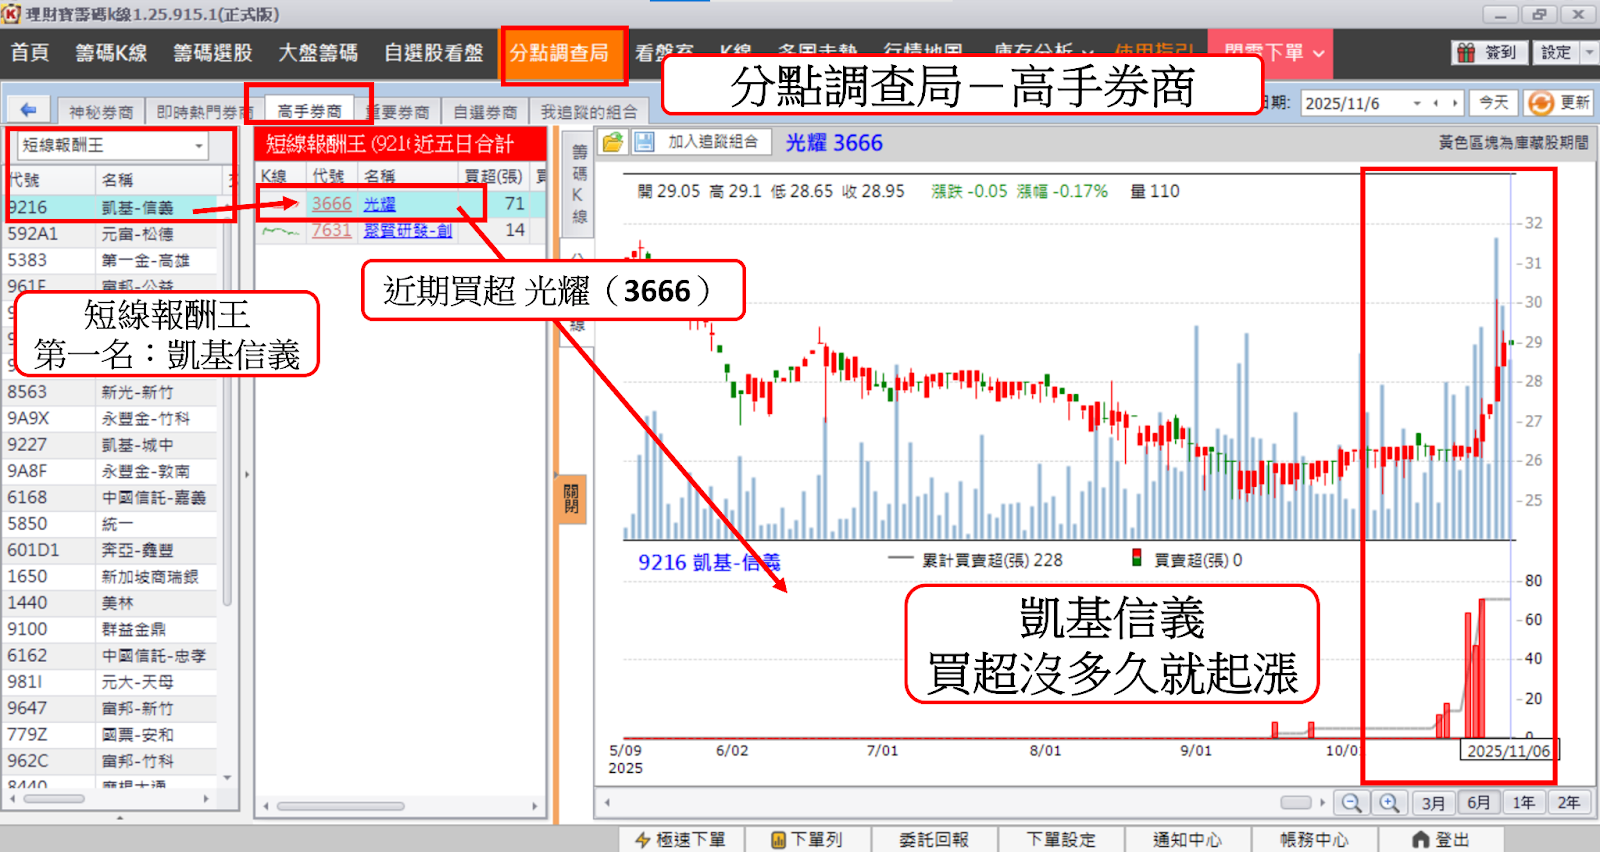Image resolution: width=1600 pixels, height=852 pixels.
Task: Expand the 庫存分析 menu chevron
Action: (1087, 53)
